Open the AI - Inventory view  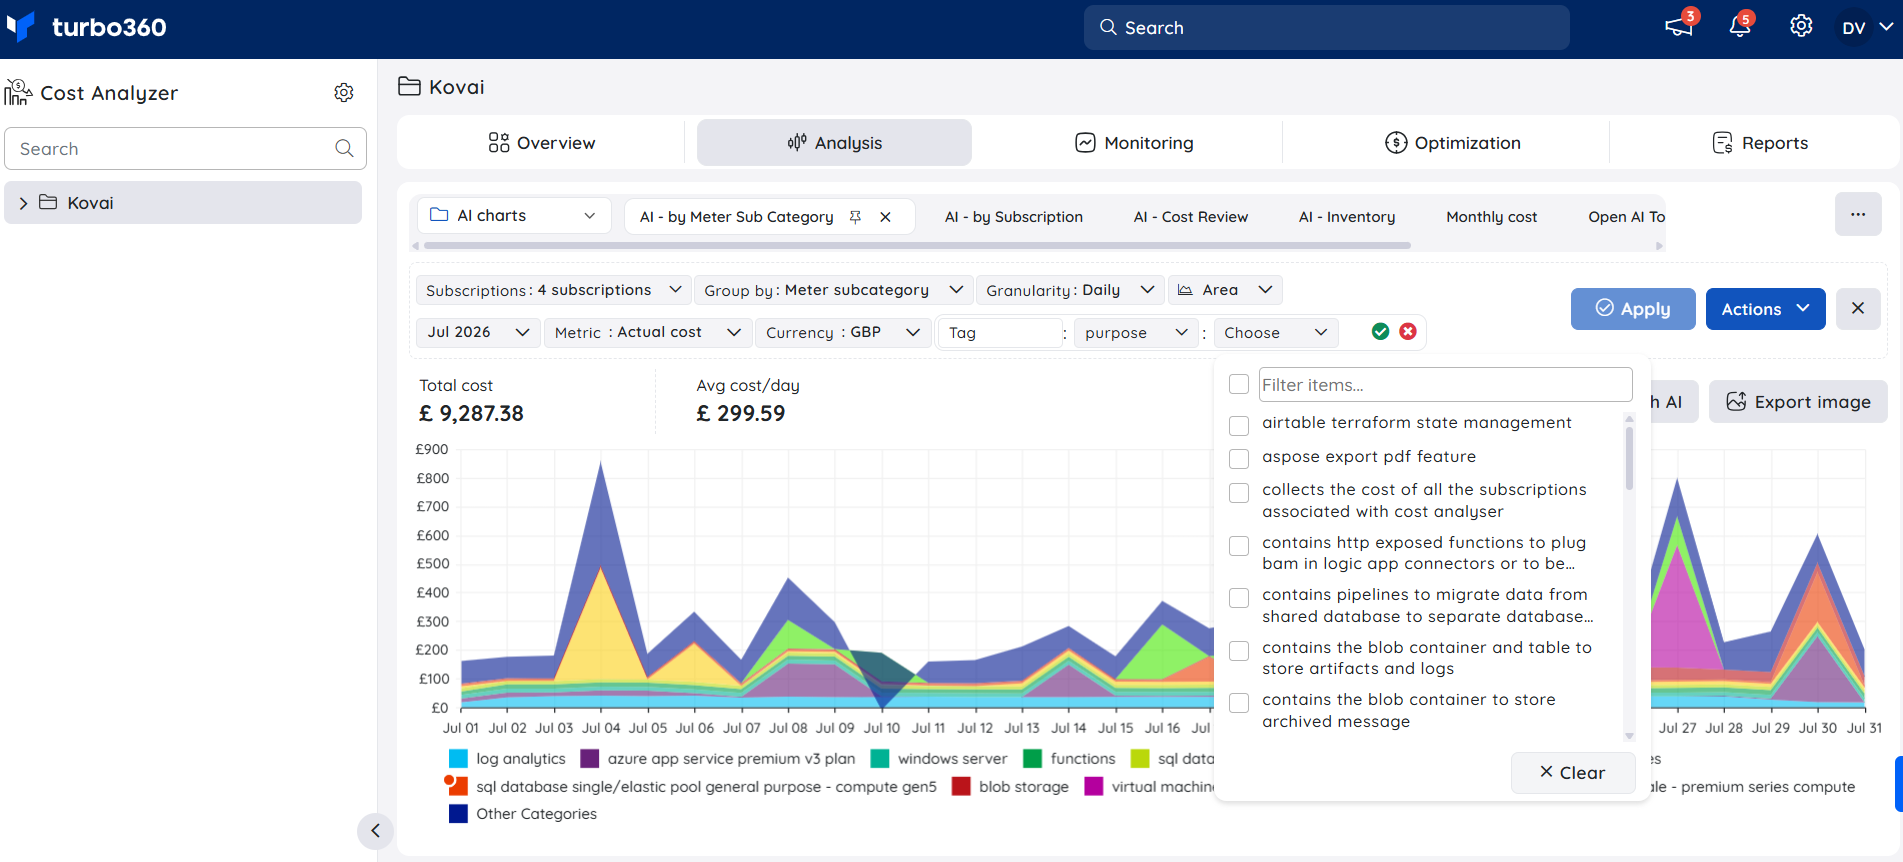pyautogui.click(x=1347, y=217)
